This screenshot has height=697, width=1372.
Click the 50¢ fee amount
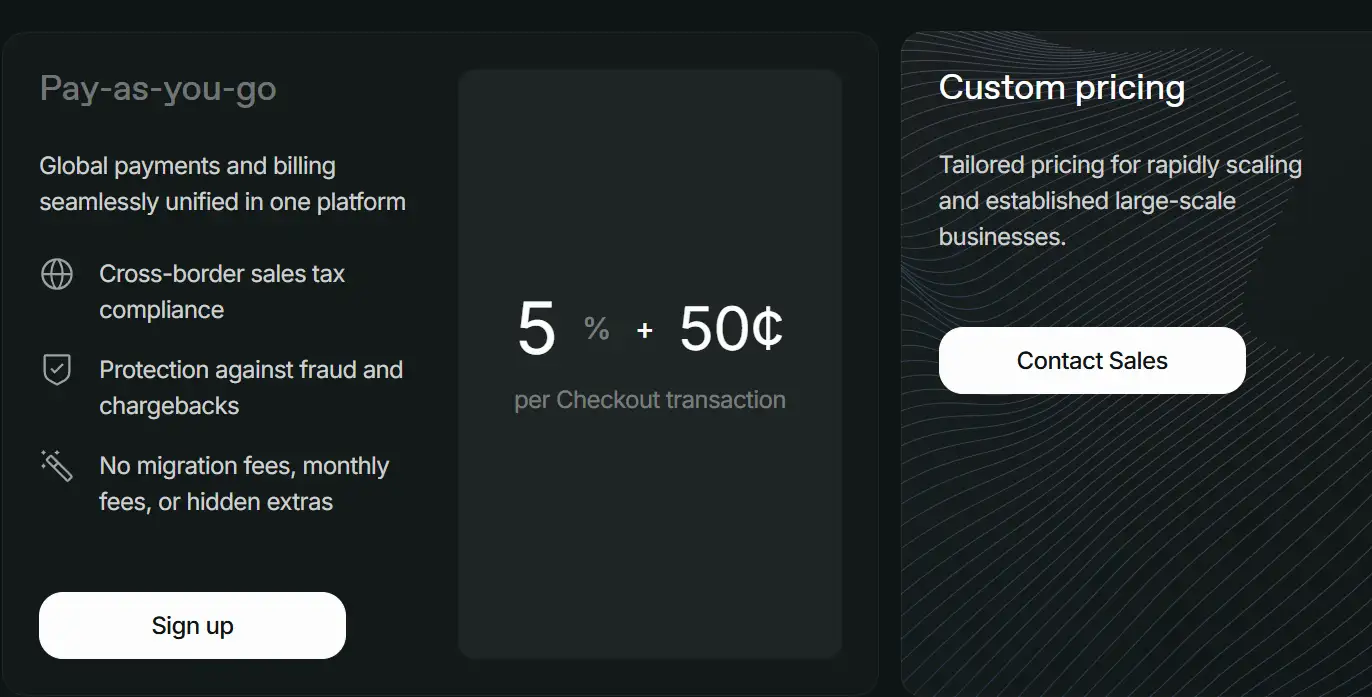(x=731, y=329)
